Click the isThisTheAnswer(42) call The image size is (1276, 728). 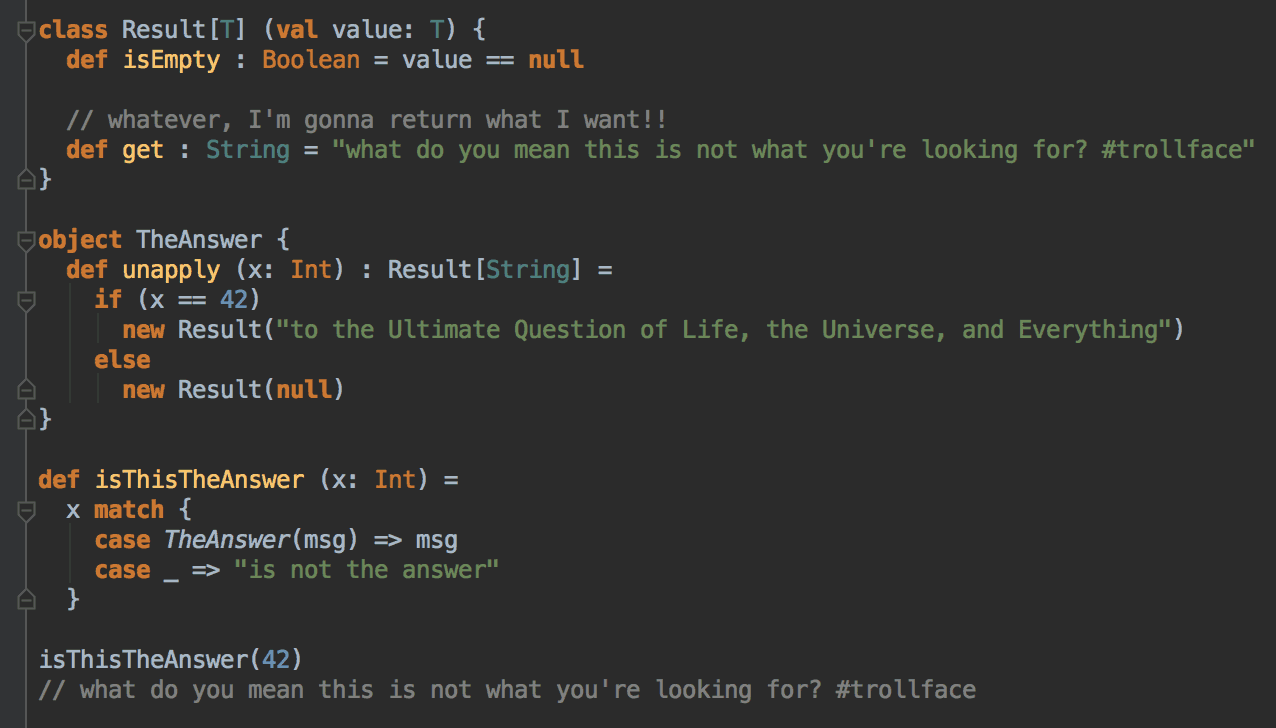pos(170,660)
